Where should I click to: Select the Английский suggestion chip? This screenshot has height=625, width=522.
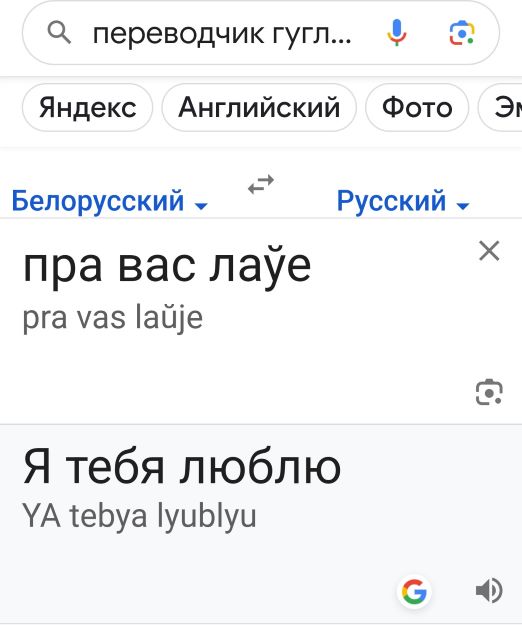pyautogui.click(x=259, y=108)
